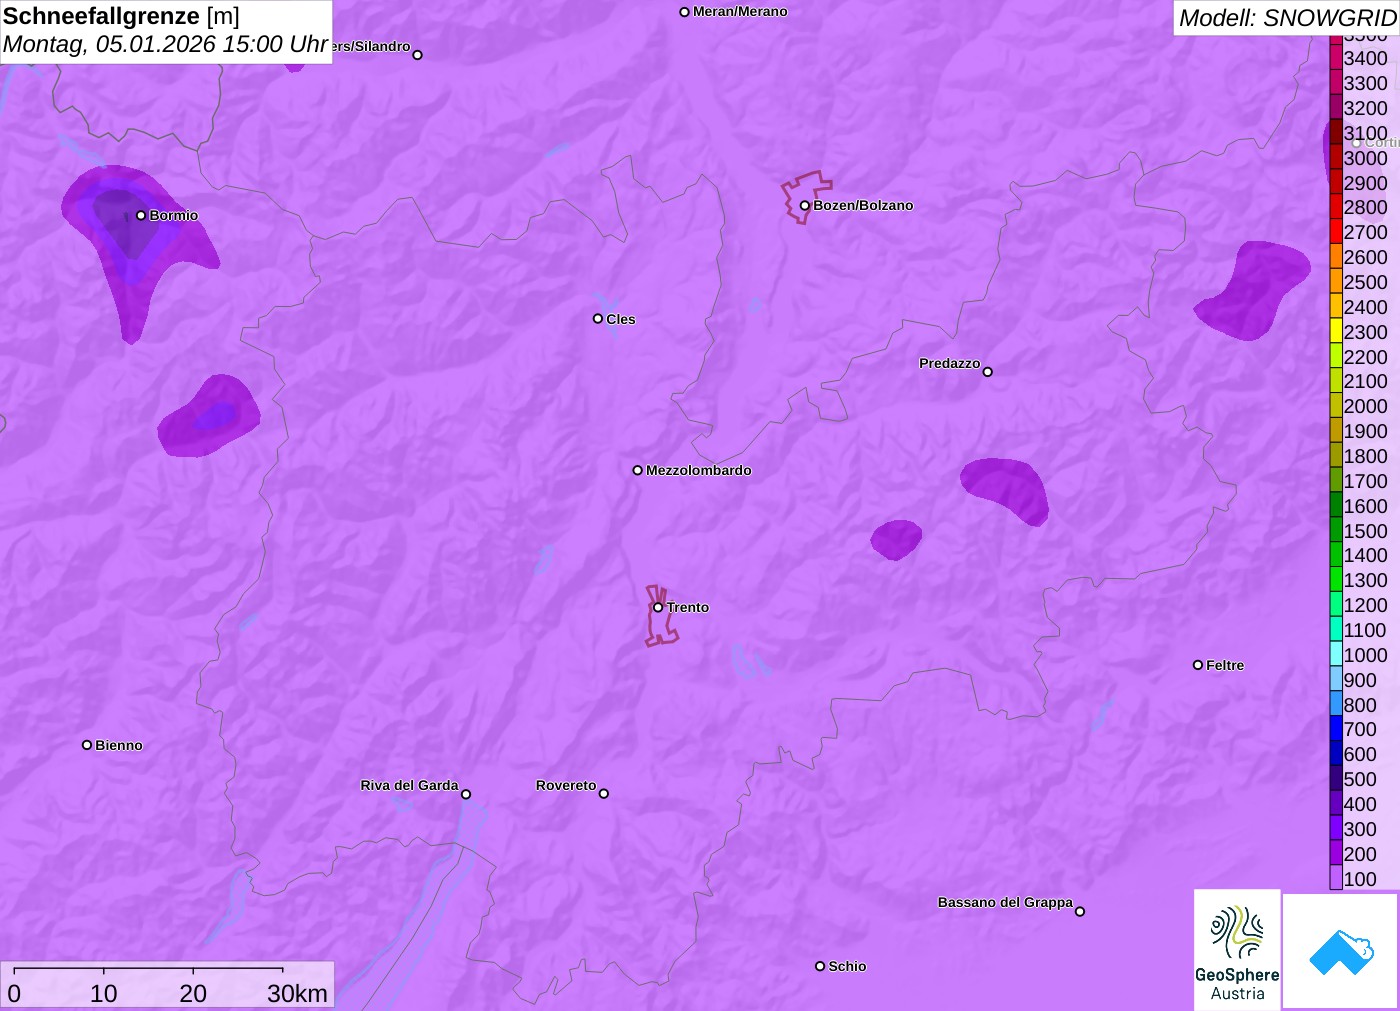The height and width of the screenshot is (1011, 1400).
Task: Click the 1000 m legend swatch
Action: click(x=1336, y=654)
